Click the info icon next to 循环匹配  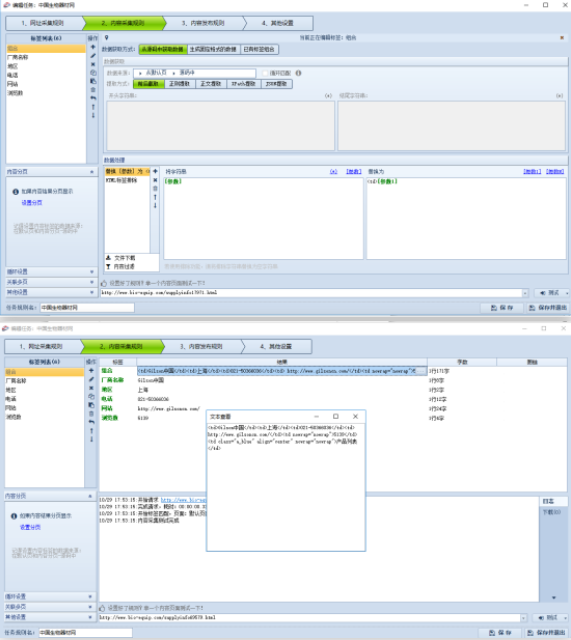298,73
